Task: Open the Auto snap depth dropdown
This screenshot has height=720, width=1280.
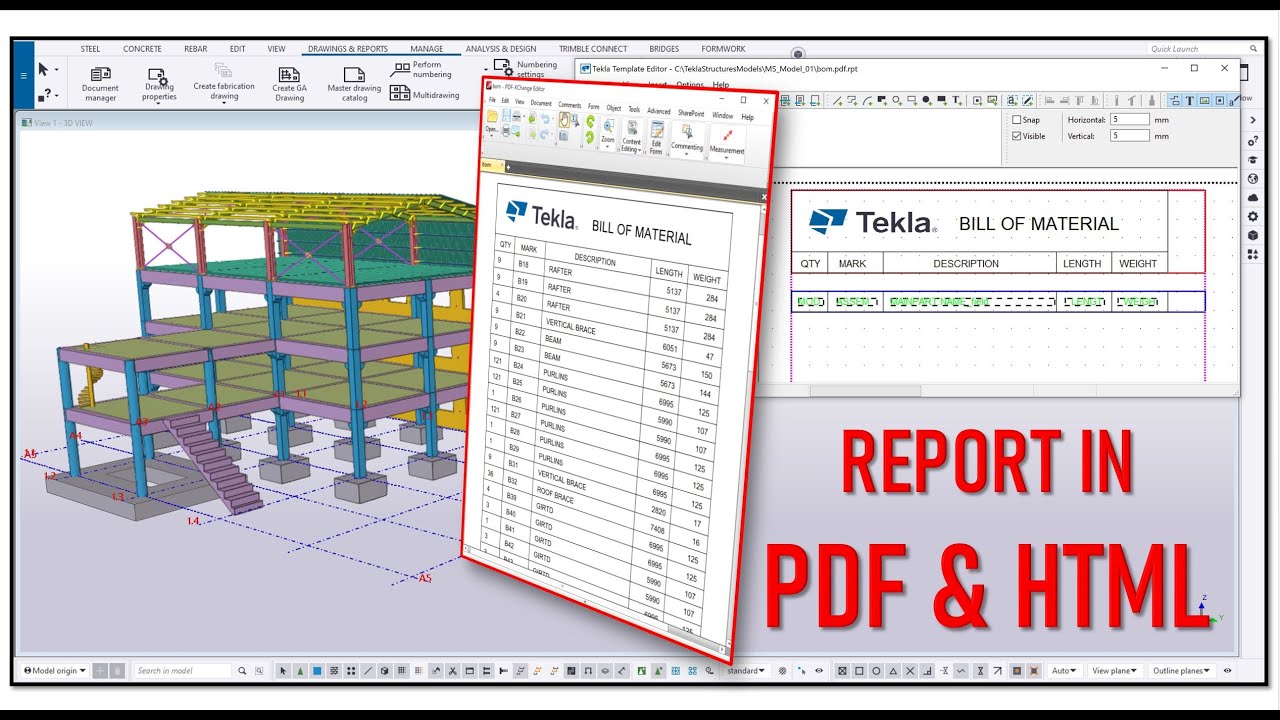Action: (x=1064, y=671)
